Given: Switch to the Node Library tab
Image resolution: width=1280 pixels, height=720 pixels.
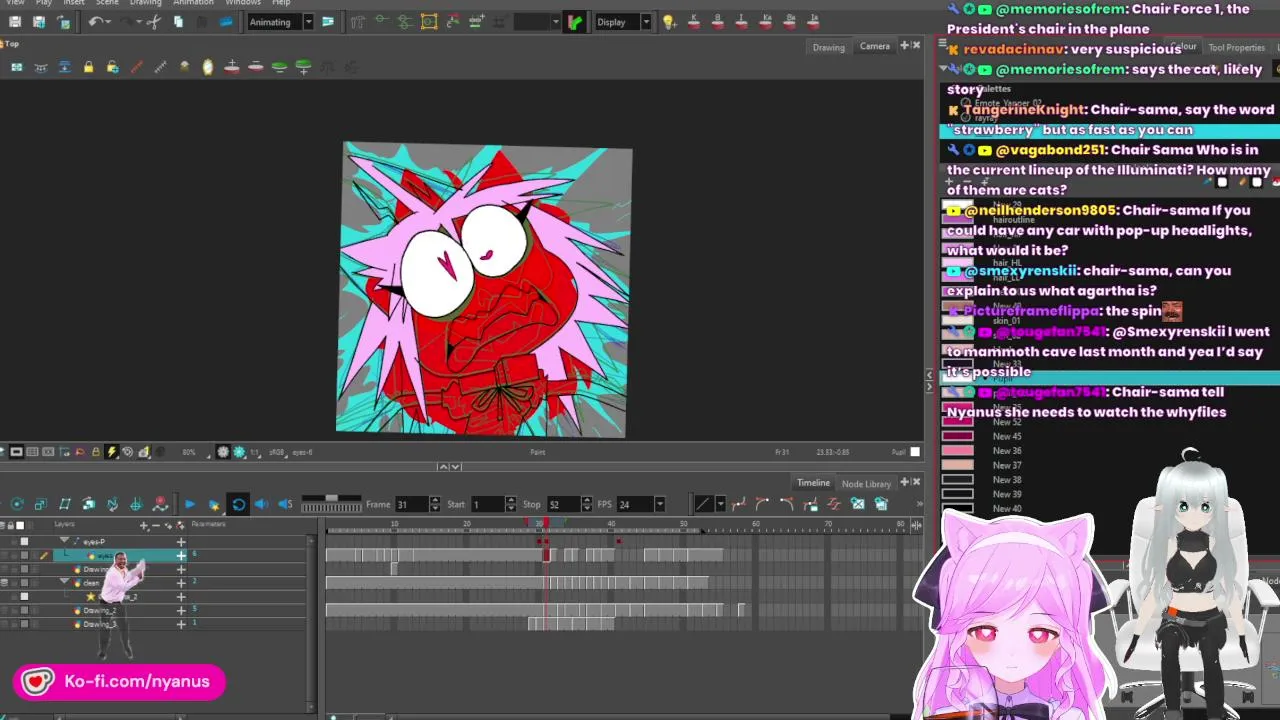Looking at the screenshot, I should (x=866, y=484).
